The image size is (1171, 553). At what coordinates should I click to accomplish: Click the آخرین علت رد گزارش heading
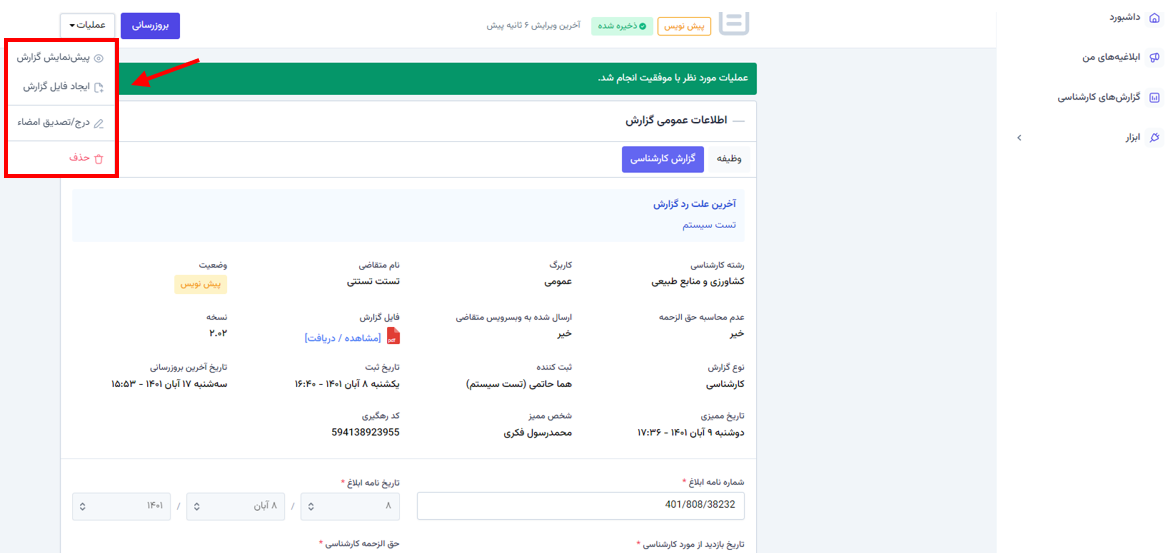pos(695,204)
